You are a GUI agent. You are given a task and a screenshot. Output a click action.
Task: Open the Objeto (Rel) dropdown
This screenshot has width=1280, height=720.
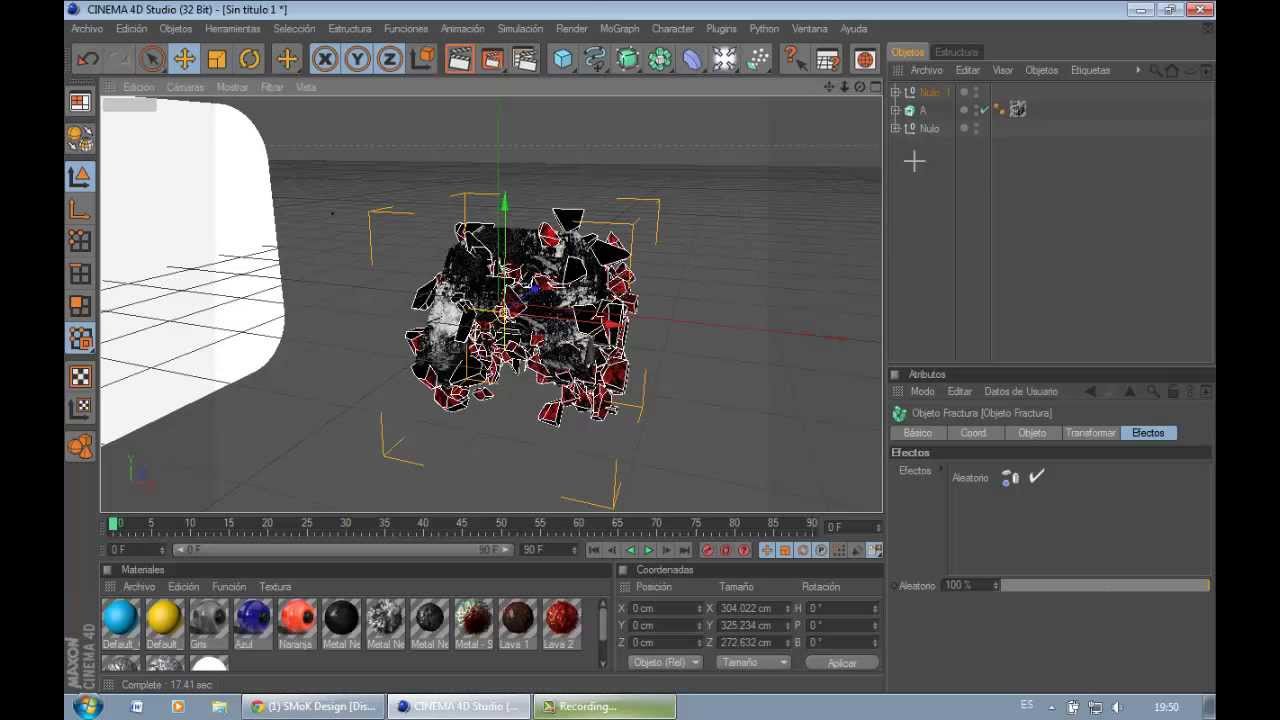665,662
